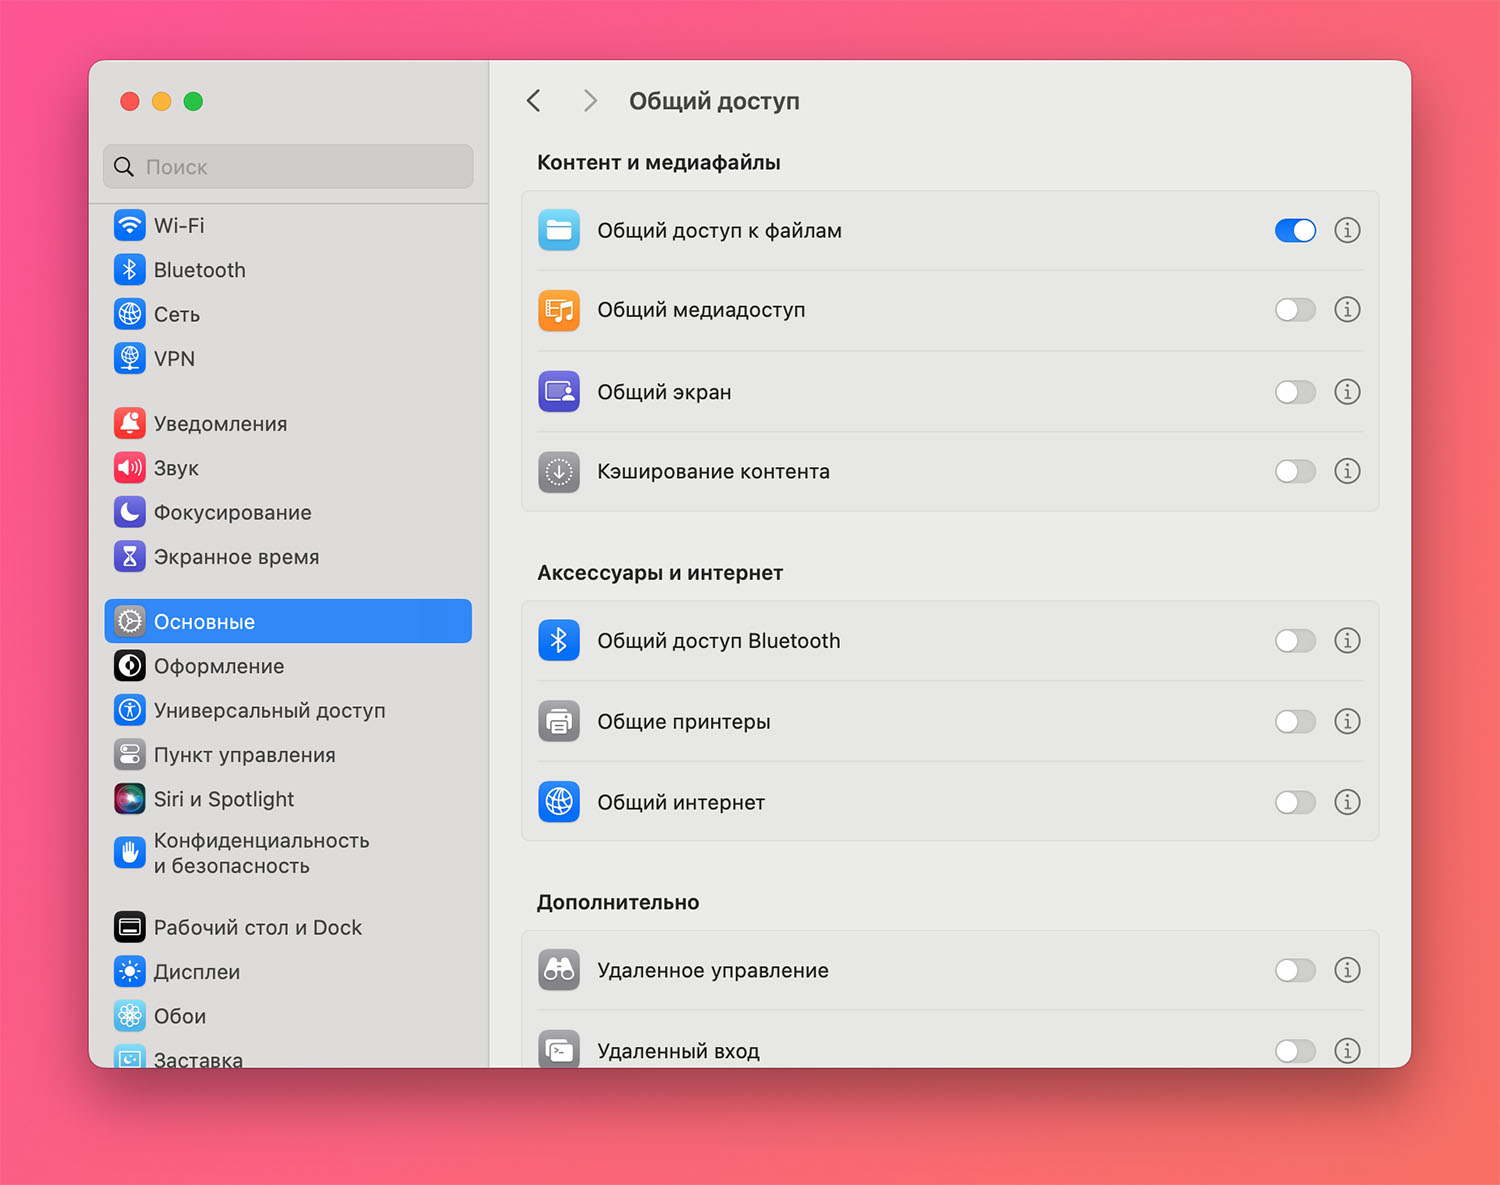Go back with the left chevron

pyautogui.click(x=534, y=101)
